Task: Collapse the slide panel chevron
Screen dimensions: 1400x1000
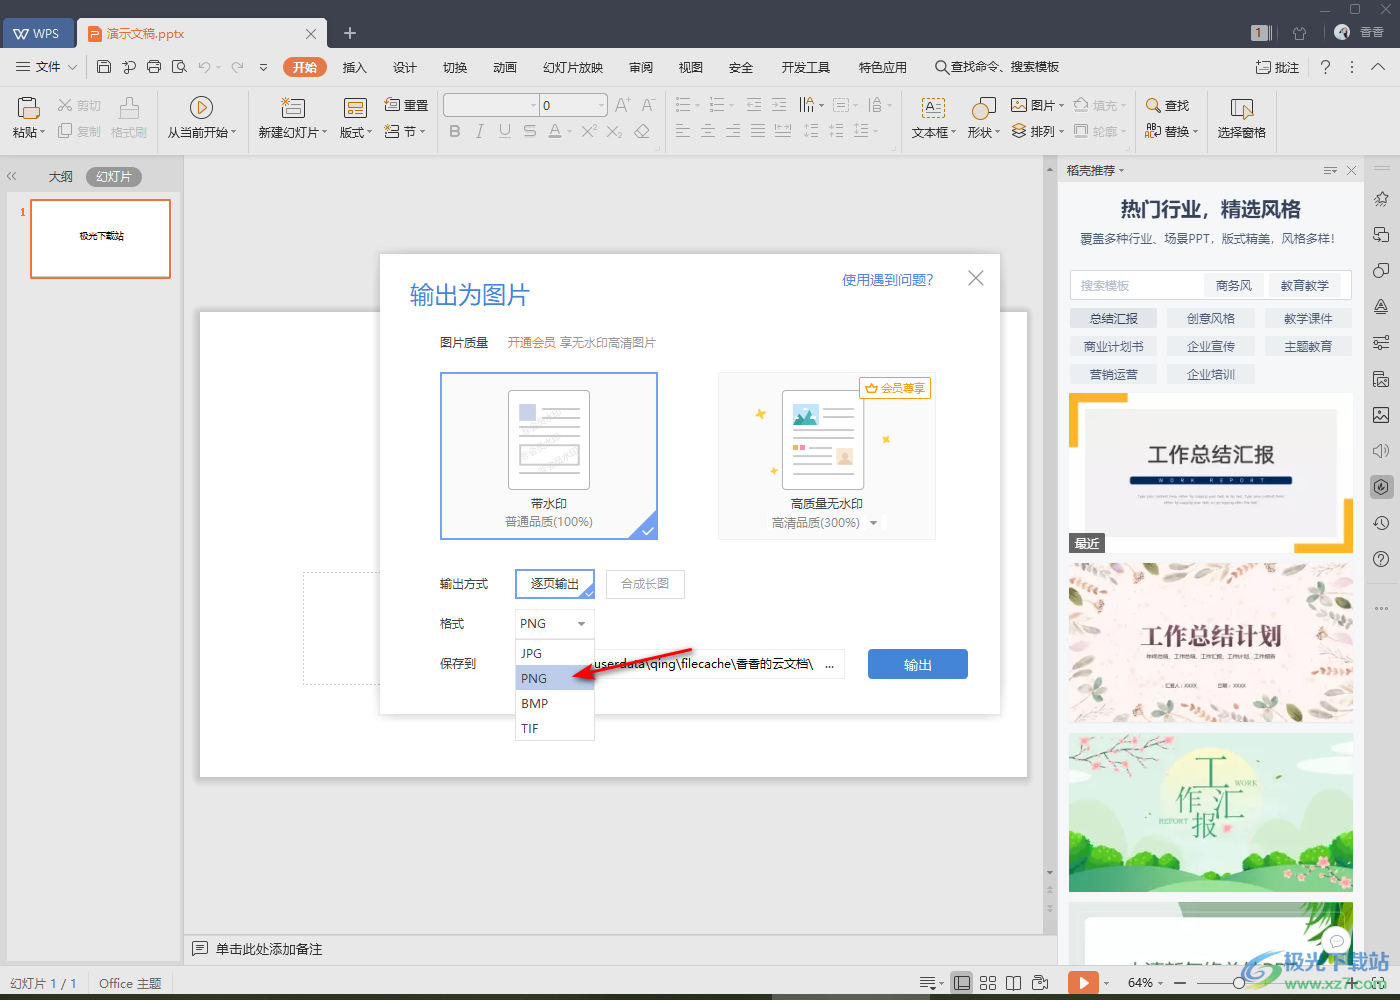Action: pos(12,176)
